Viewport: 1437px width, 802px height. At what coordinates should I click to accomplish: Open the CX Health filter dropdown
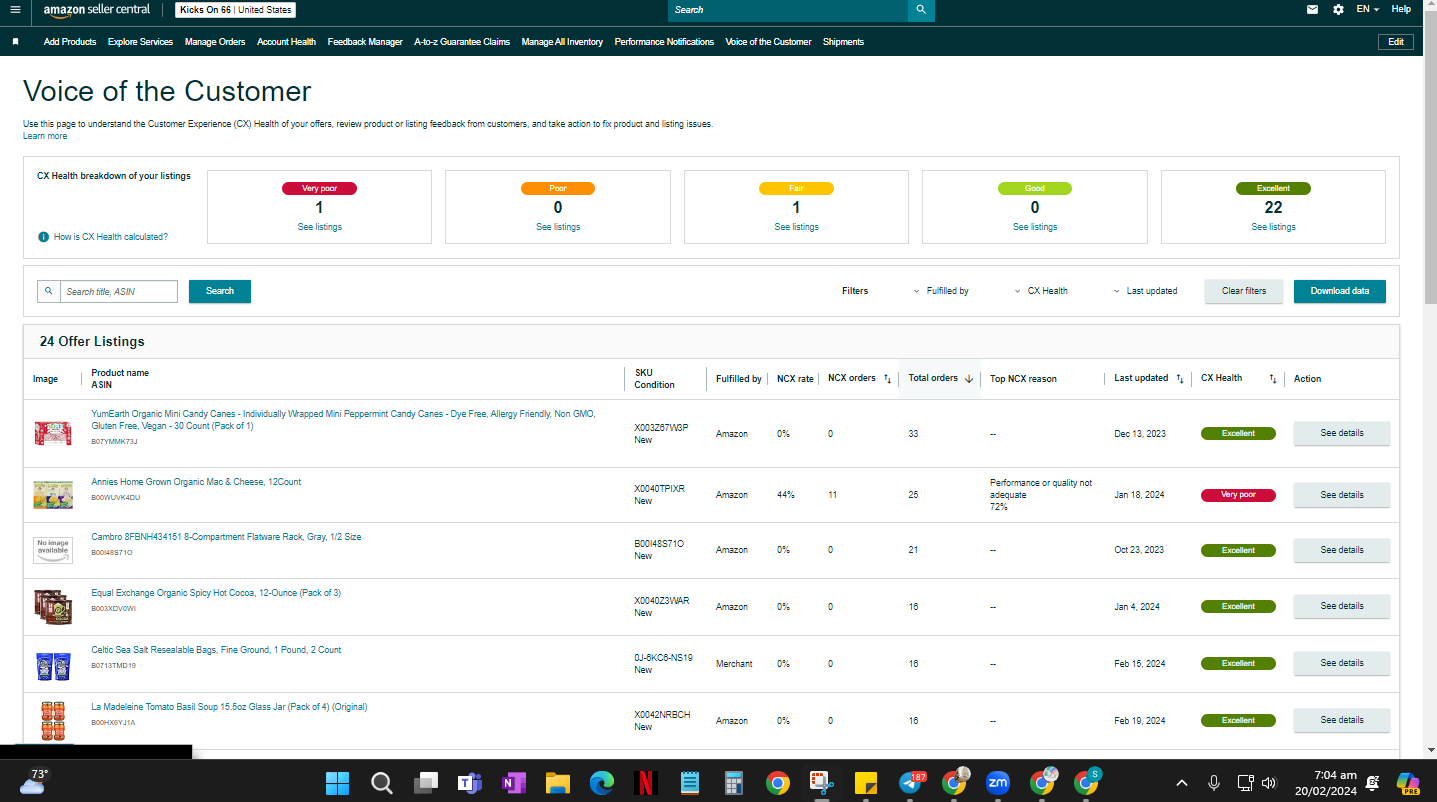pyautogui.click(x=1040, y=291)
